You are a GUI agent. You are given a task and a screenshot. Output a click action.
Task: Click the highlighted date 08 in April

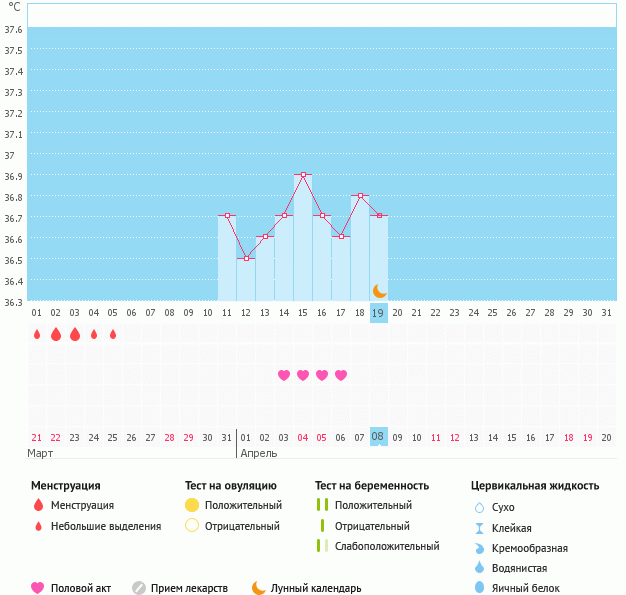[x=378, y=437]
